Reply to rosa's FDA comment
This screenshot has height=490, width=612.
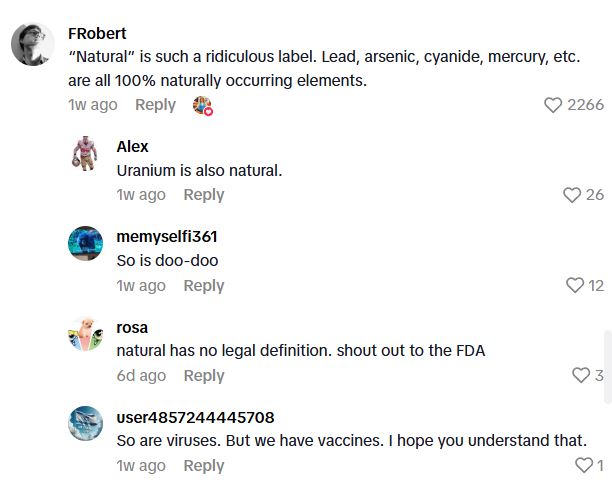click(204, 376)
